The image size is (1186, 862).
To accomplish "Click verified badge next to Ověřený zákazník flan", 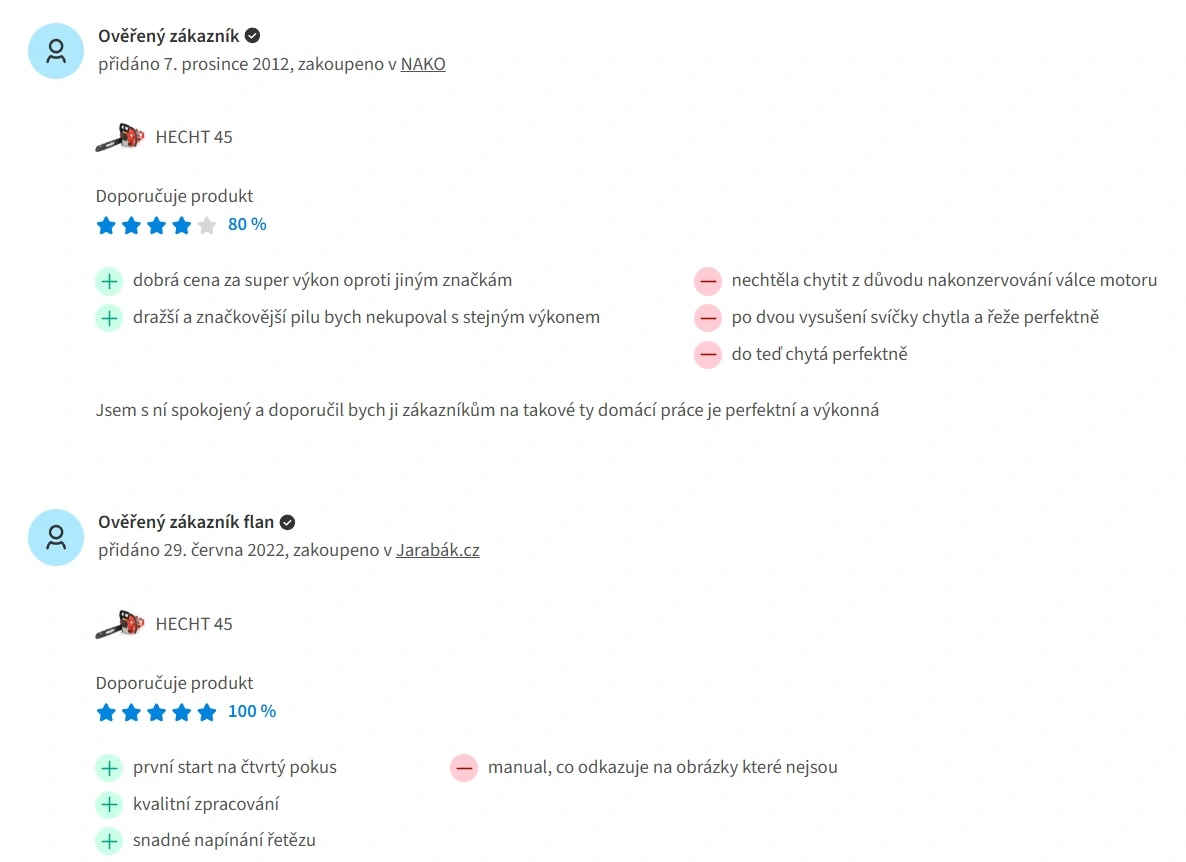I will tap(287, 522).
